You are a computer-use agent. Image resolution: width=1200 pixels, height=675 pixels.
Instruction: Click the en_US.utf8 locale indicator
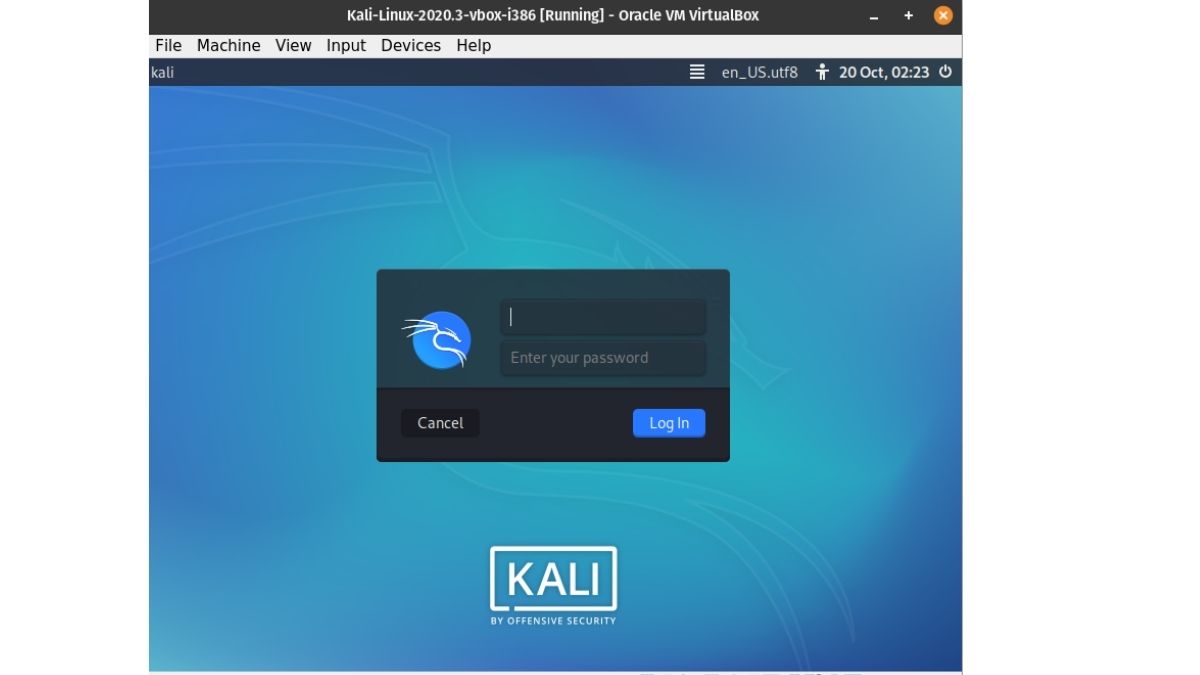(x=758, y=71)
